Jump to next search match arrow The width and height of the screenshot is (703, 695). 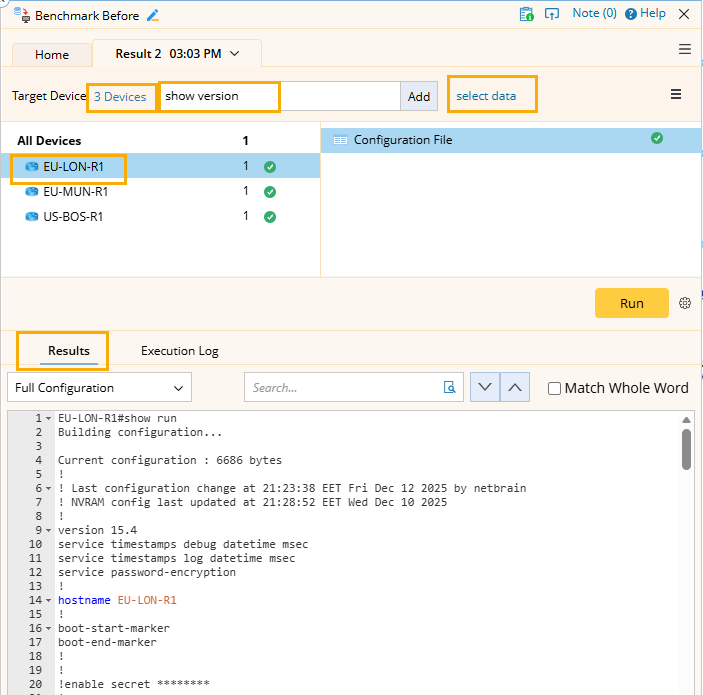(x=485, y=388)
